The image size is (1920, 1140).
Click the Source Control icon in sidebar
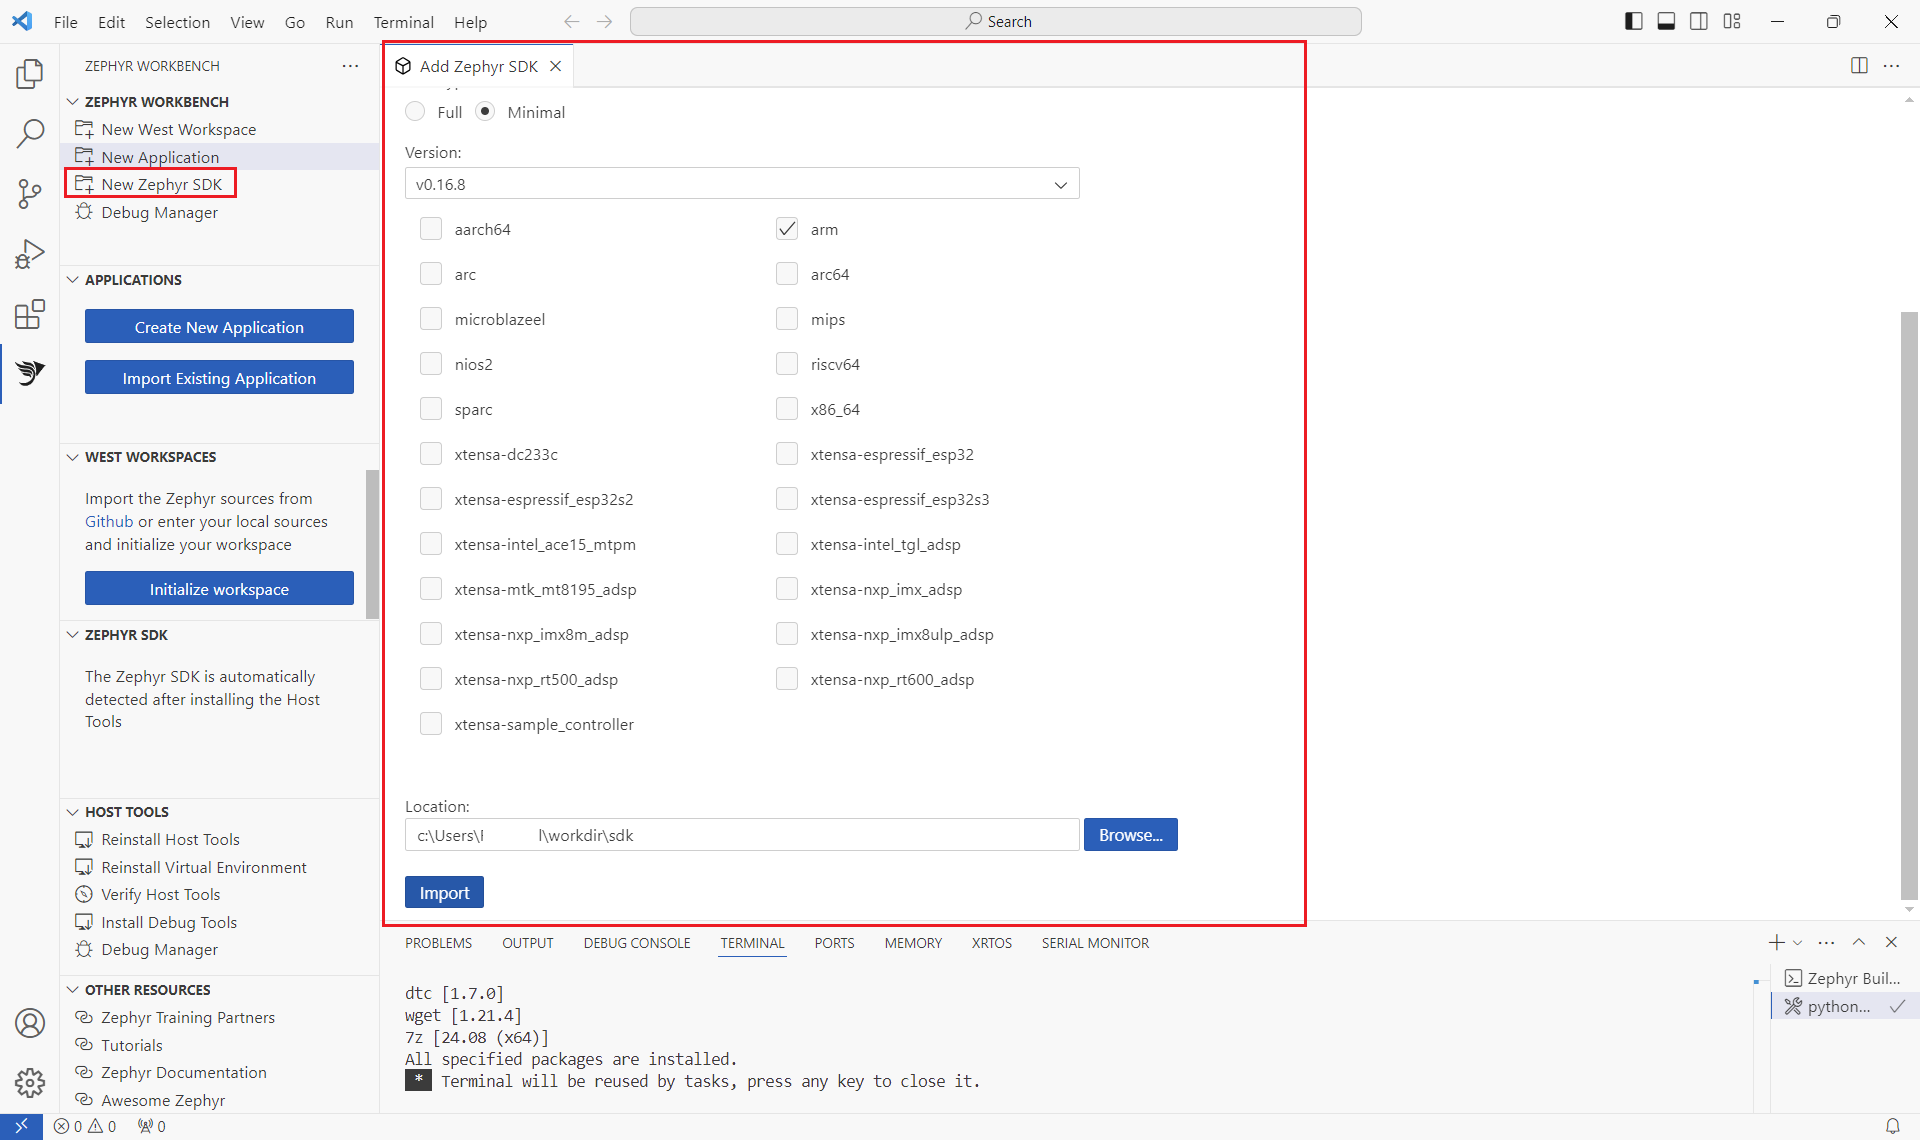(x=30, y=193)
